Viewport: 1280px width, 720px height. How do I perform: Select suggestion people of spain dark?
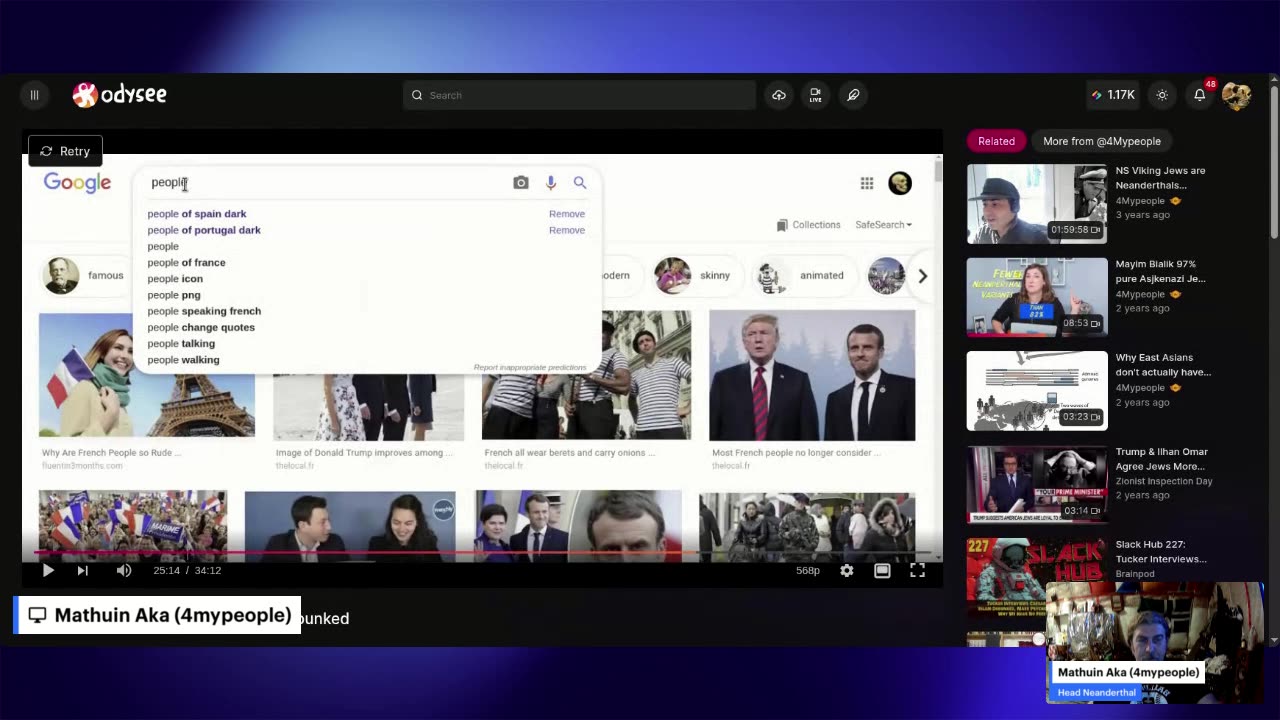pyautogui.click(x=197, y=214)
